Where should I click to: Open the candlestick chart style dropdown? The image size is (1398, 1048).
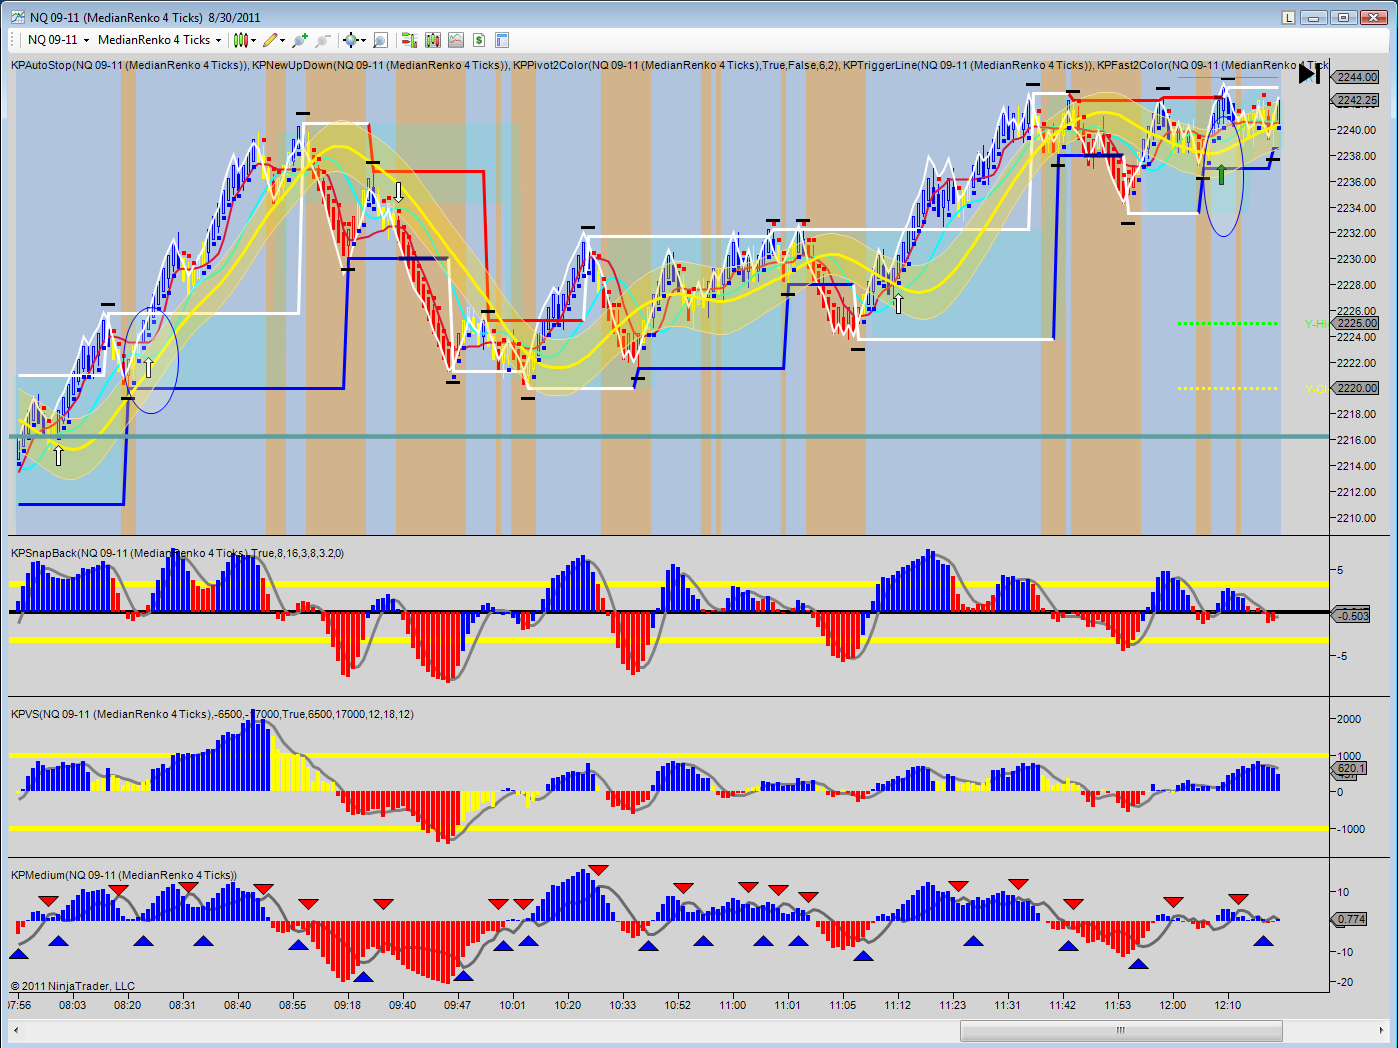(244, 40)
